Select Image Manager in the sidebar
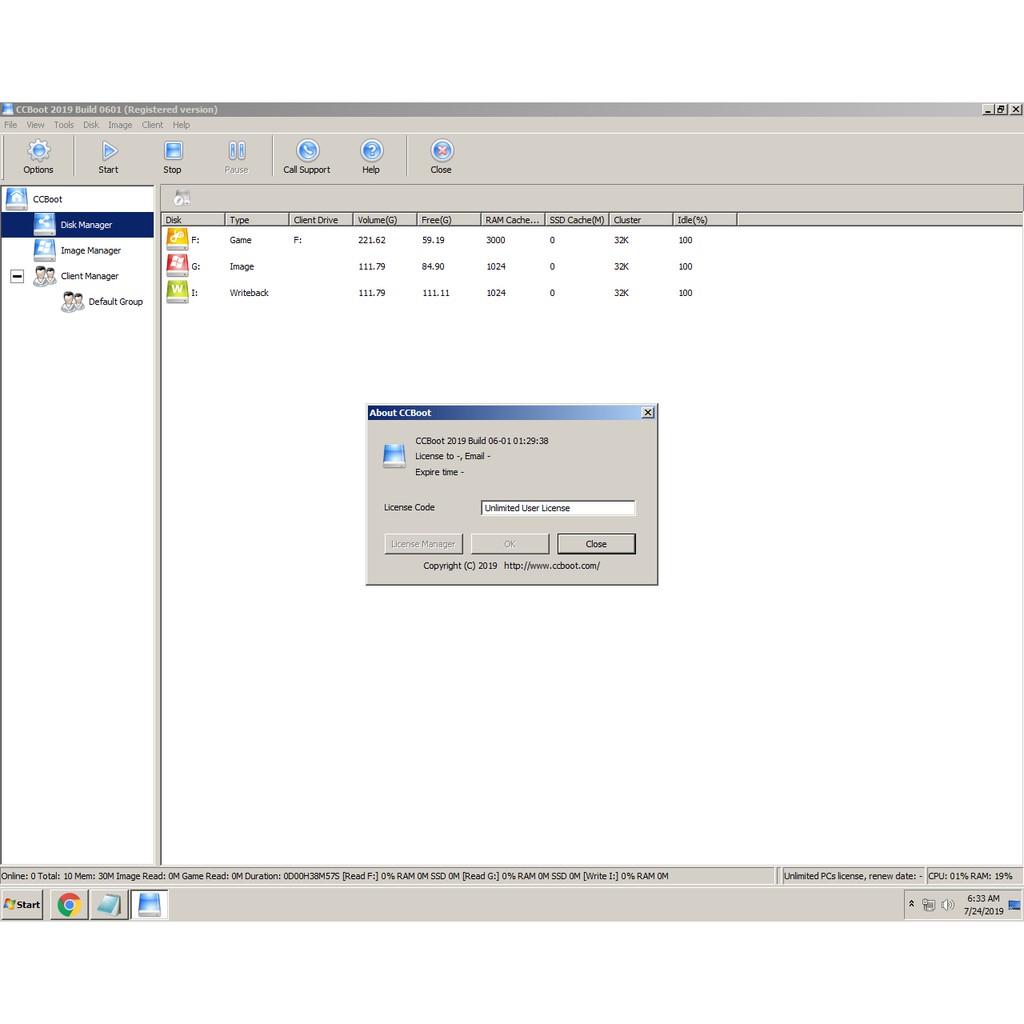The width and height of the screenshot is (1024, 1024). coord(90,251)
